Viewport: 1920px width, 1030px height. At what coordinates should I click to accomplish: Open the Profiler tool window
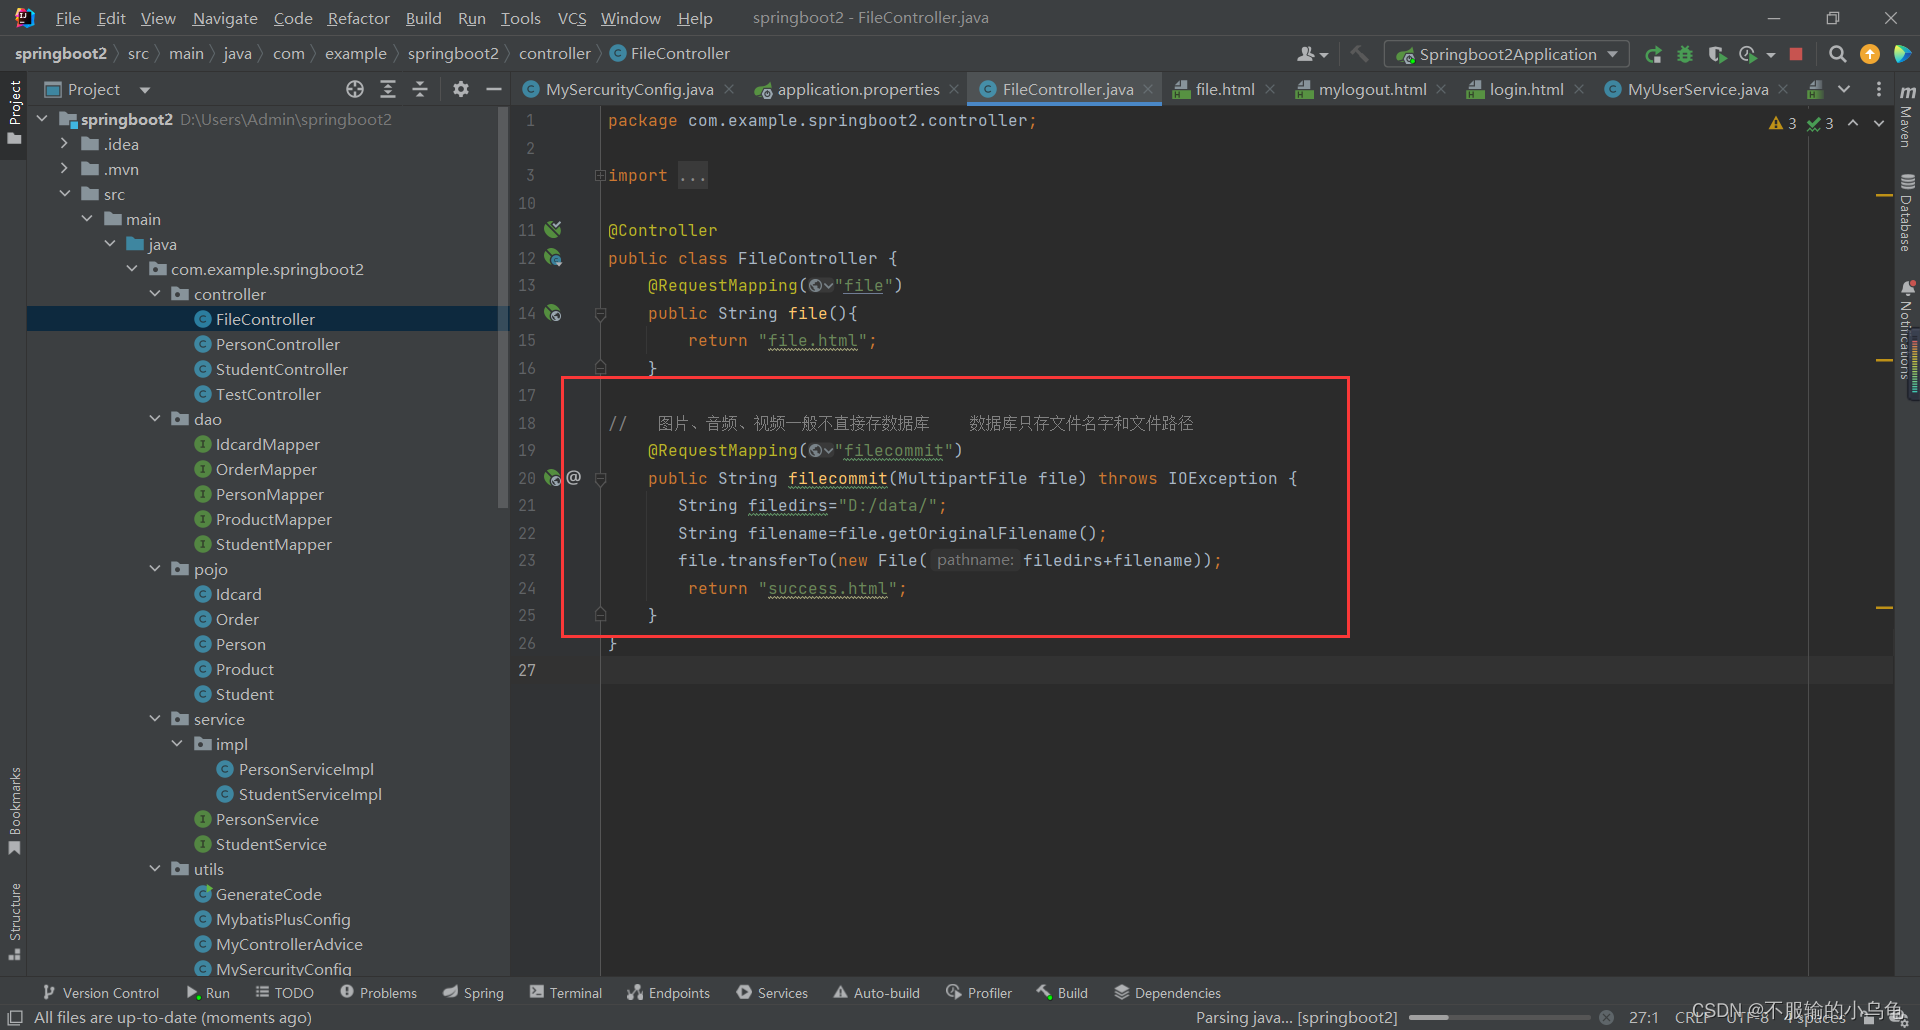point(980,993)
